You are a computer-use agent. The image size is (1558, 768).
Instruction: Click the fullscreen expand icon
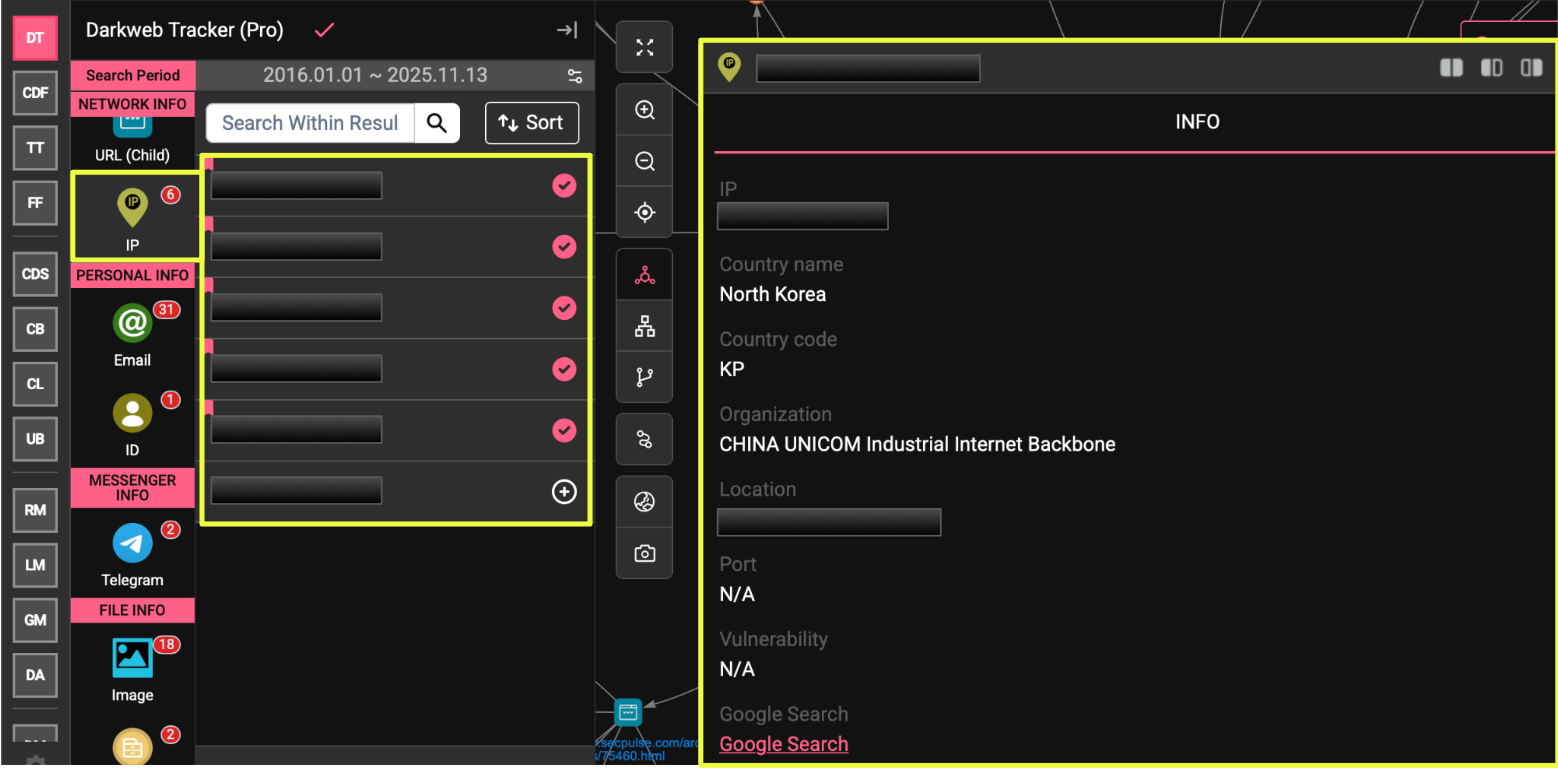[x=645, y=47]
